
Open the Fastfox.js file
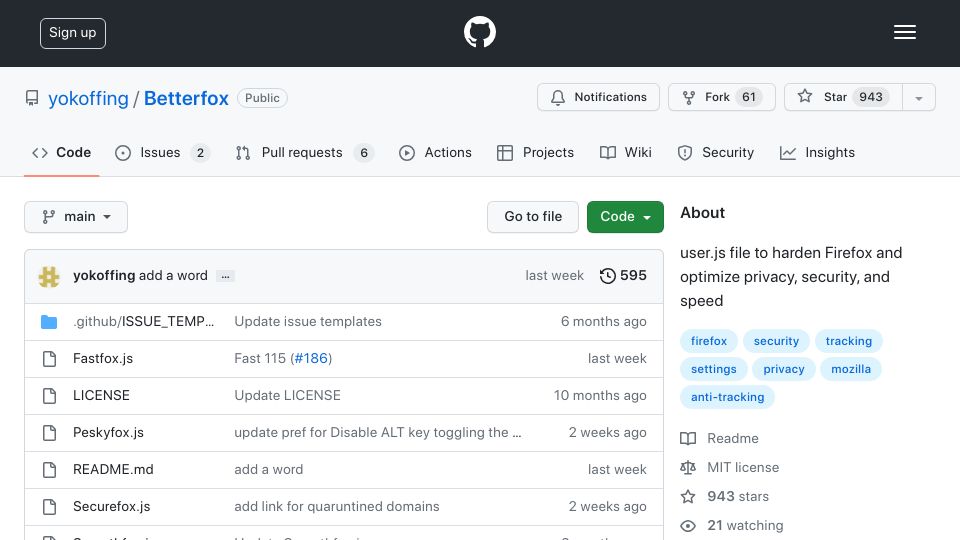tap(103, 358)
